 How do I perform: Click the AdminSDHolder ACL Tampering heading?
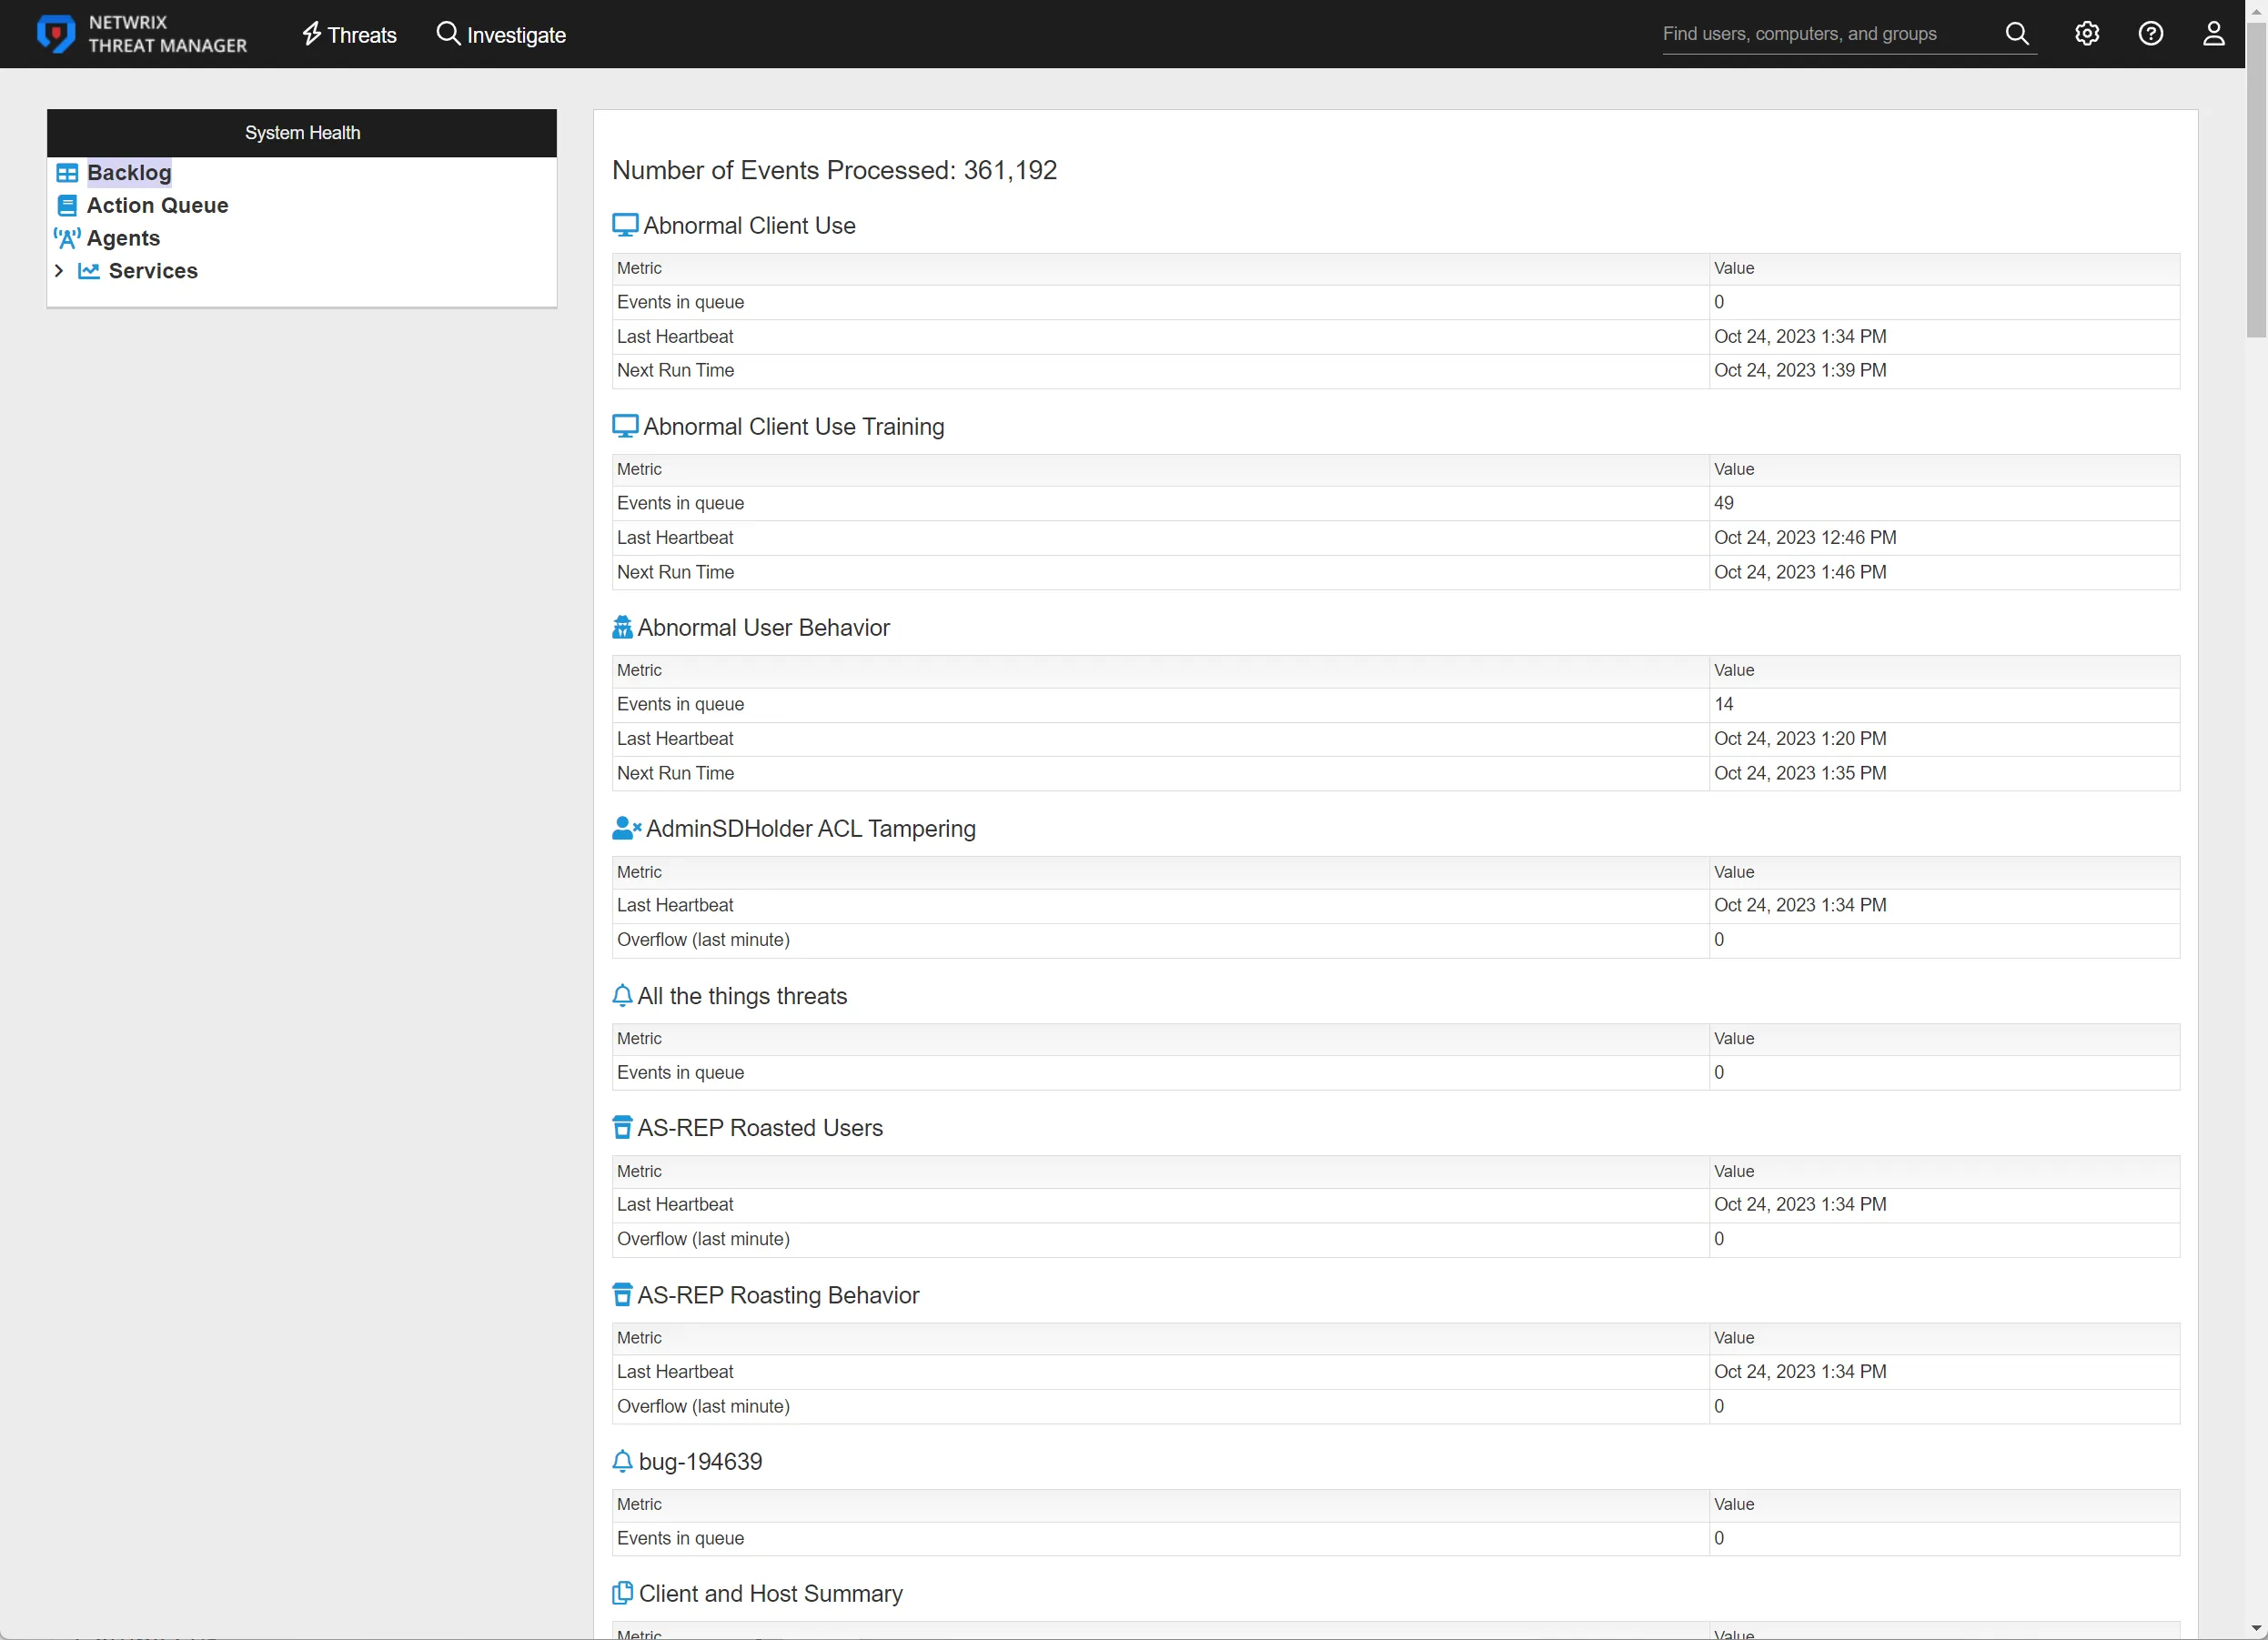pos(811,829)
